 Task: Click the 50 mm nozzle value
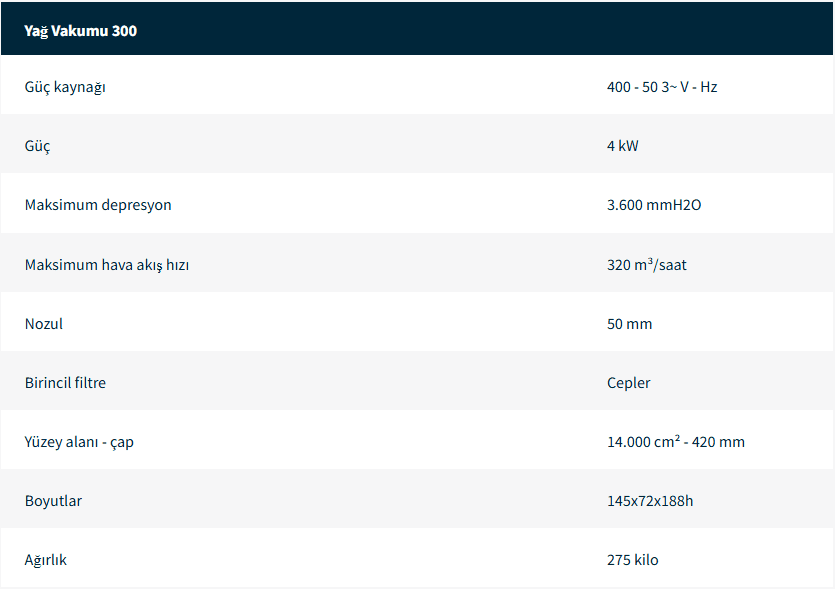(629, 324)
